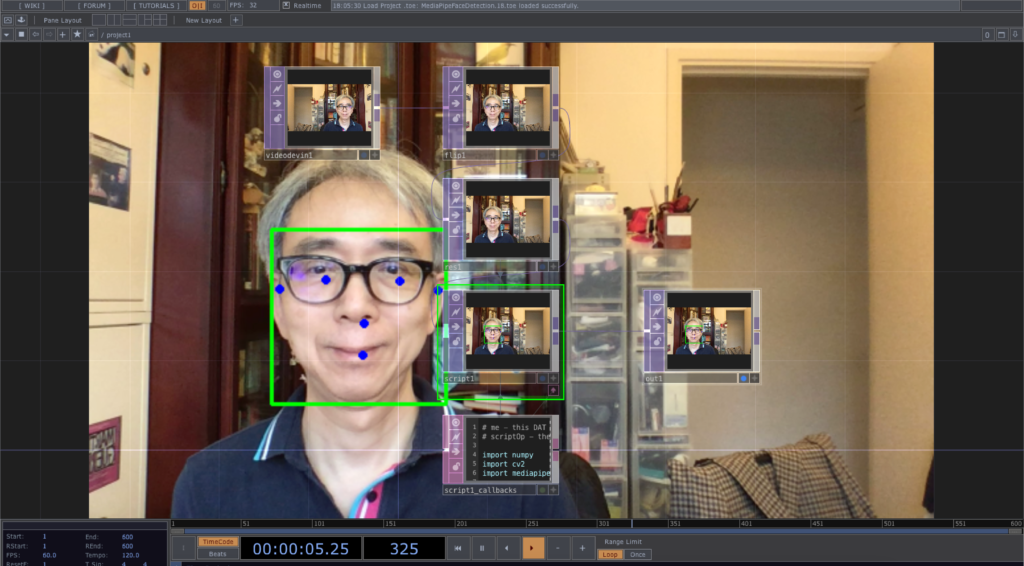This screenshot has width=1024, height=566.
Task: Open the WIKI link
Action: 31,5
